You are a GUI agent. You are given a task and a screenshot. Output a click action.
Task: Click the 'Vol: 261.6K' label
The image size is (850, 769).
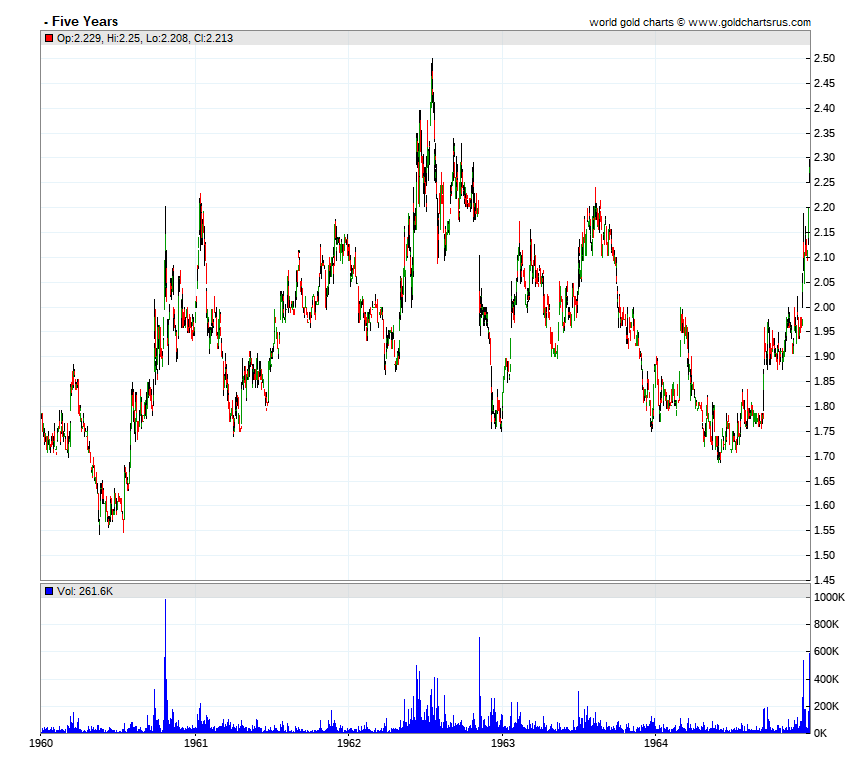click(x=85, y=591)
